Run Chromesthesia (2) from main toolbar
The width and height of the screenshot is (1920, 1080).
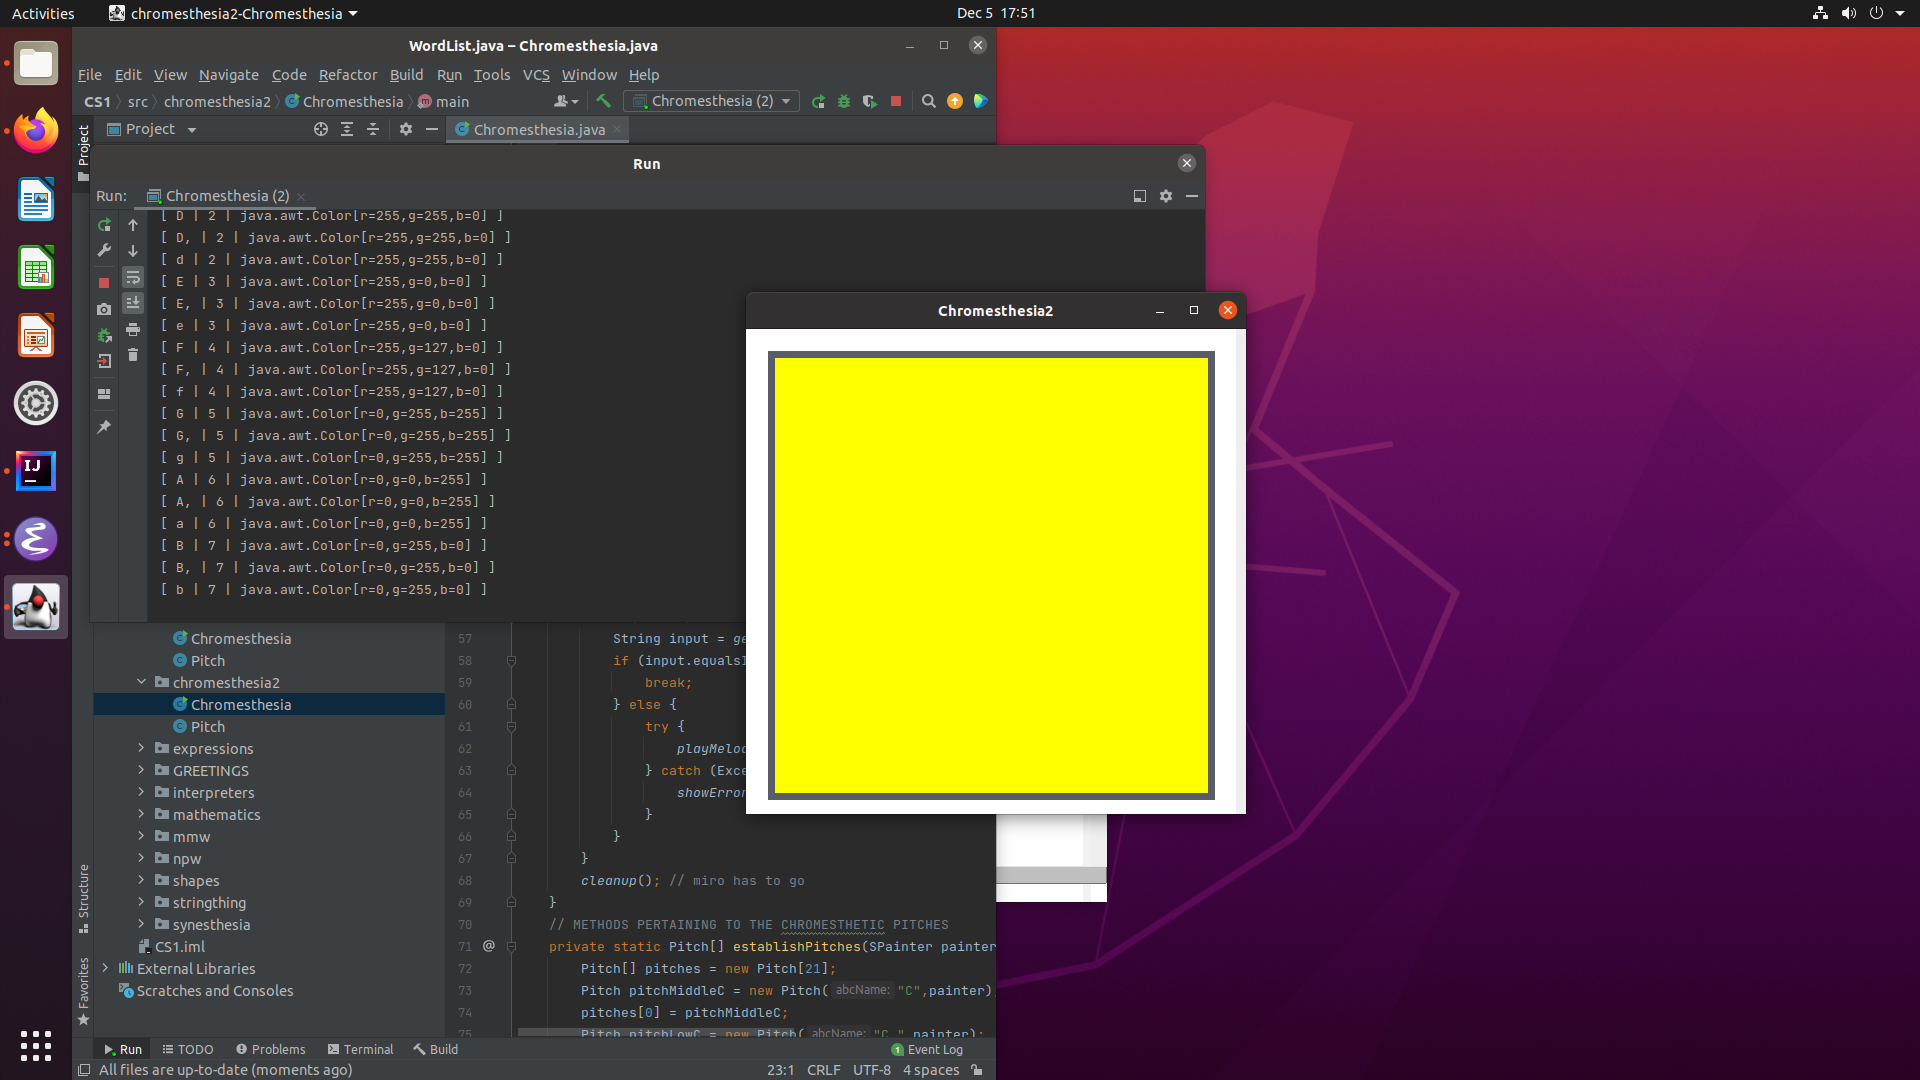[819, 101]
